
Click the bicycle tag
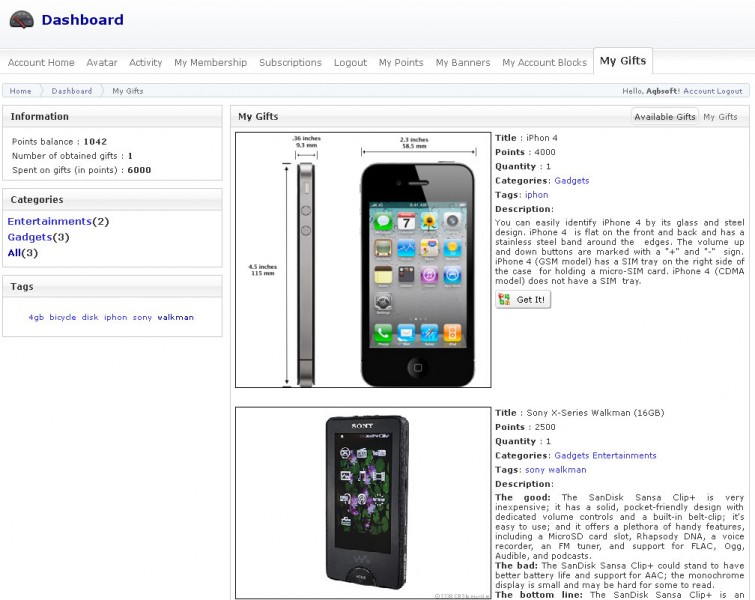point(63,317)
